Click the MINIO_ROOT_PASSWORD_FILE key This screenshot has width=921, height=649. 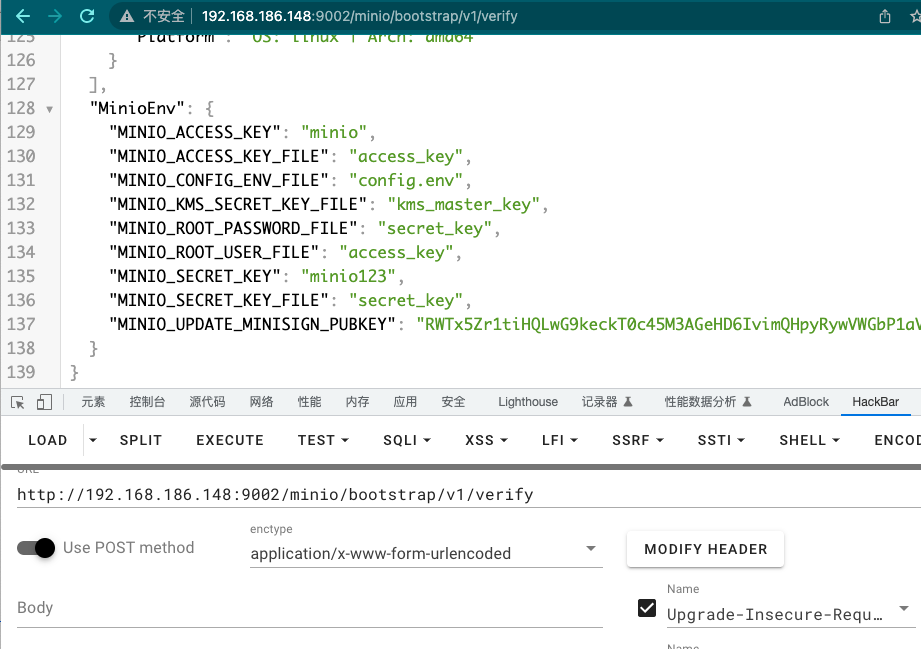point(233,228)
